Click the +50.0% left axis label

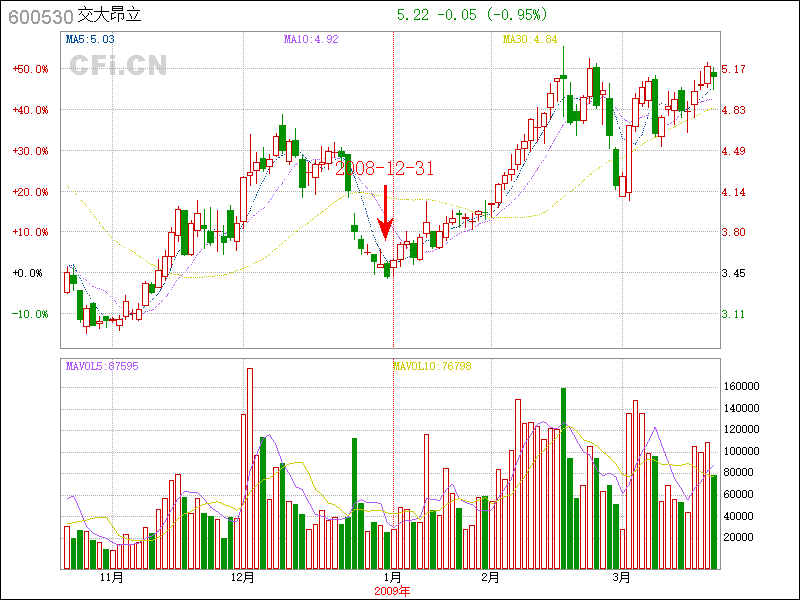tap(30, 69)
